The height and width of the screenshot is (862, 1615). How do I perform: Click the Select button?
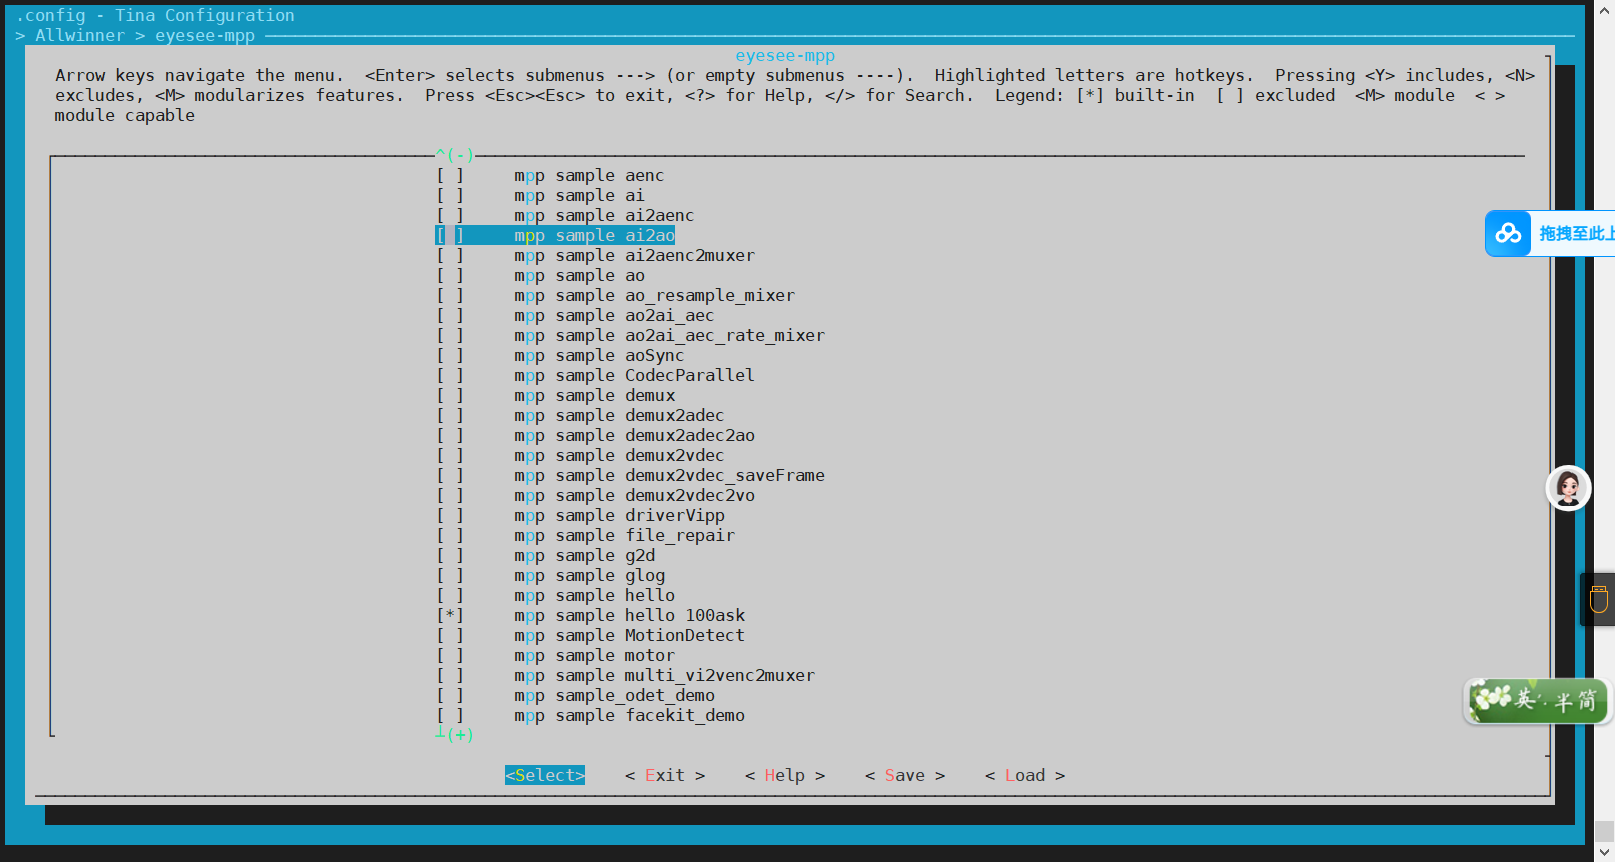(545, 775)
